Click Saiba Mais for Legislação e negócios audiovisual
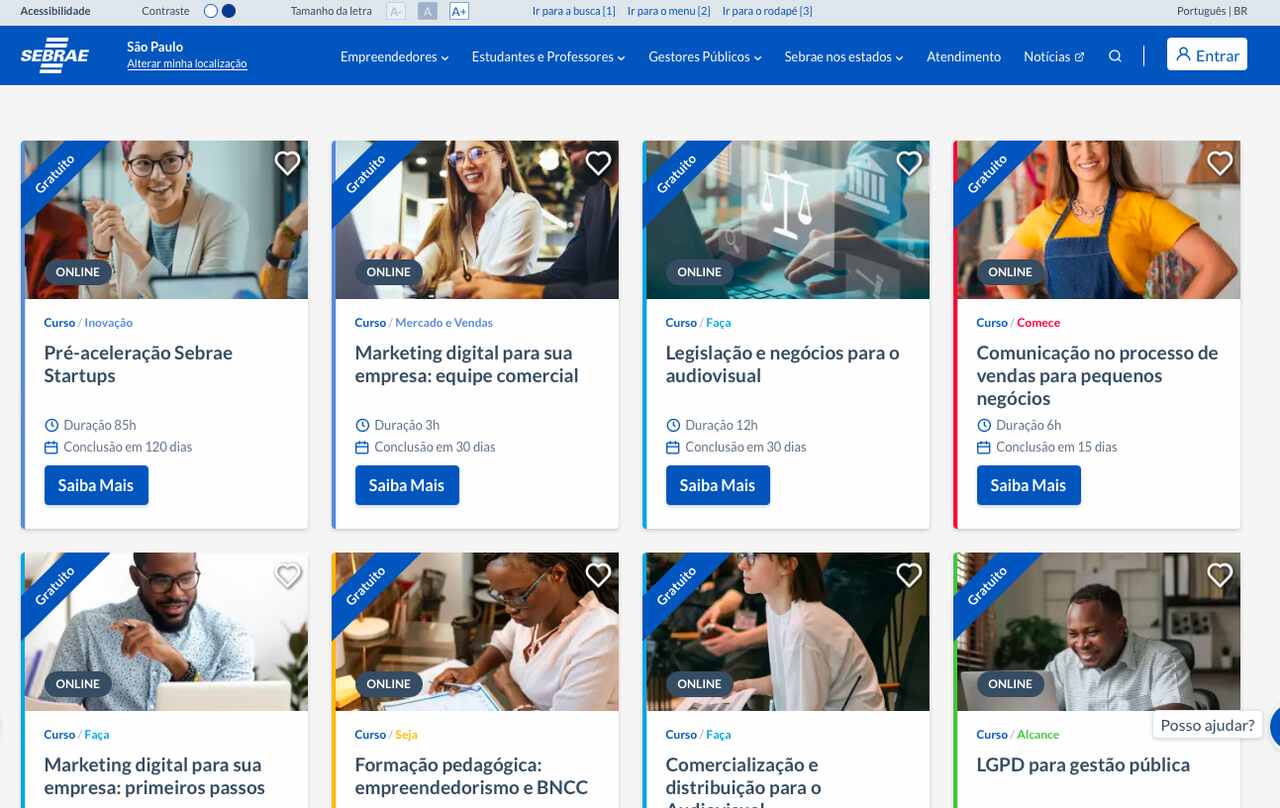The width and height of the screenshot is (1280, 808). 718,485
